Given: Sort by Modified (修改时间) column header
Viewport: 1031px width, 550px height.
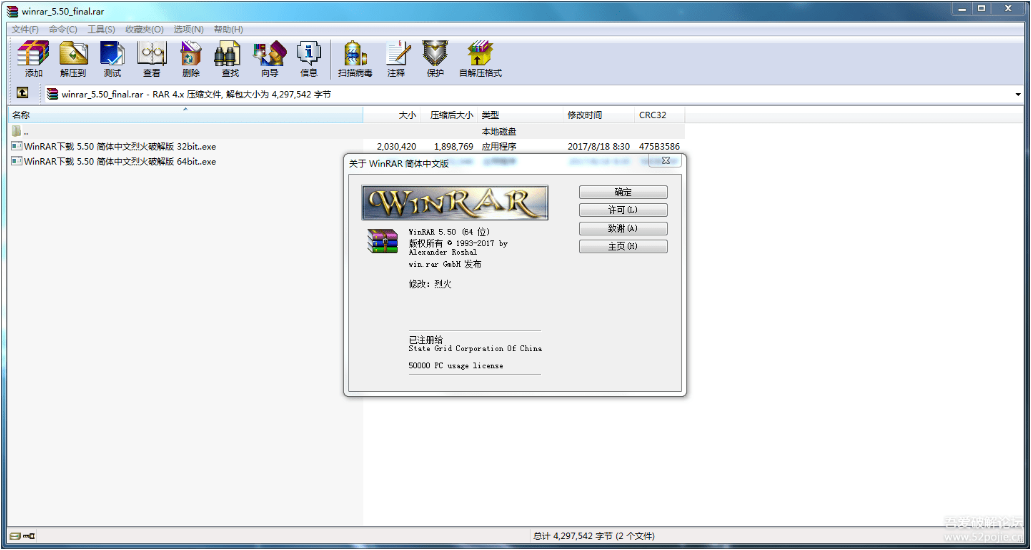Looking at the screenshot, I should coord(600,115).
